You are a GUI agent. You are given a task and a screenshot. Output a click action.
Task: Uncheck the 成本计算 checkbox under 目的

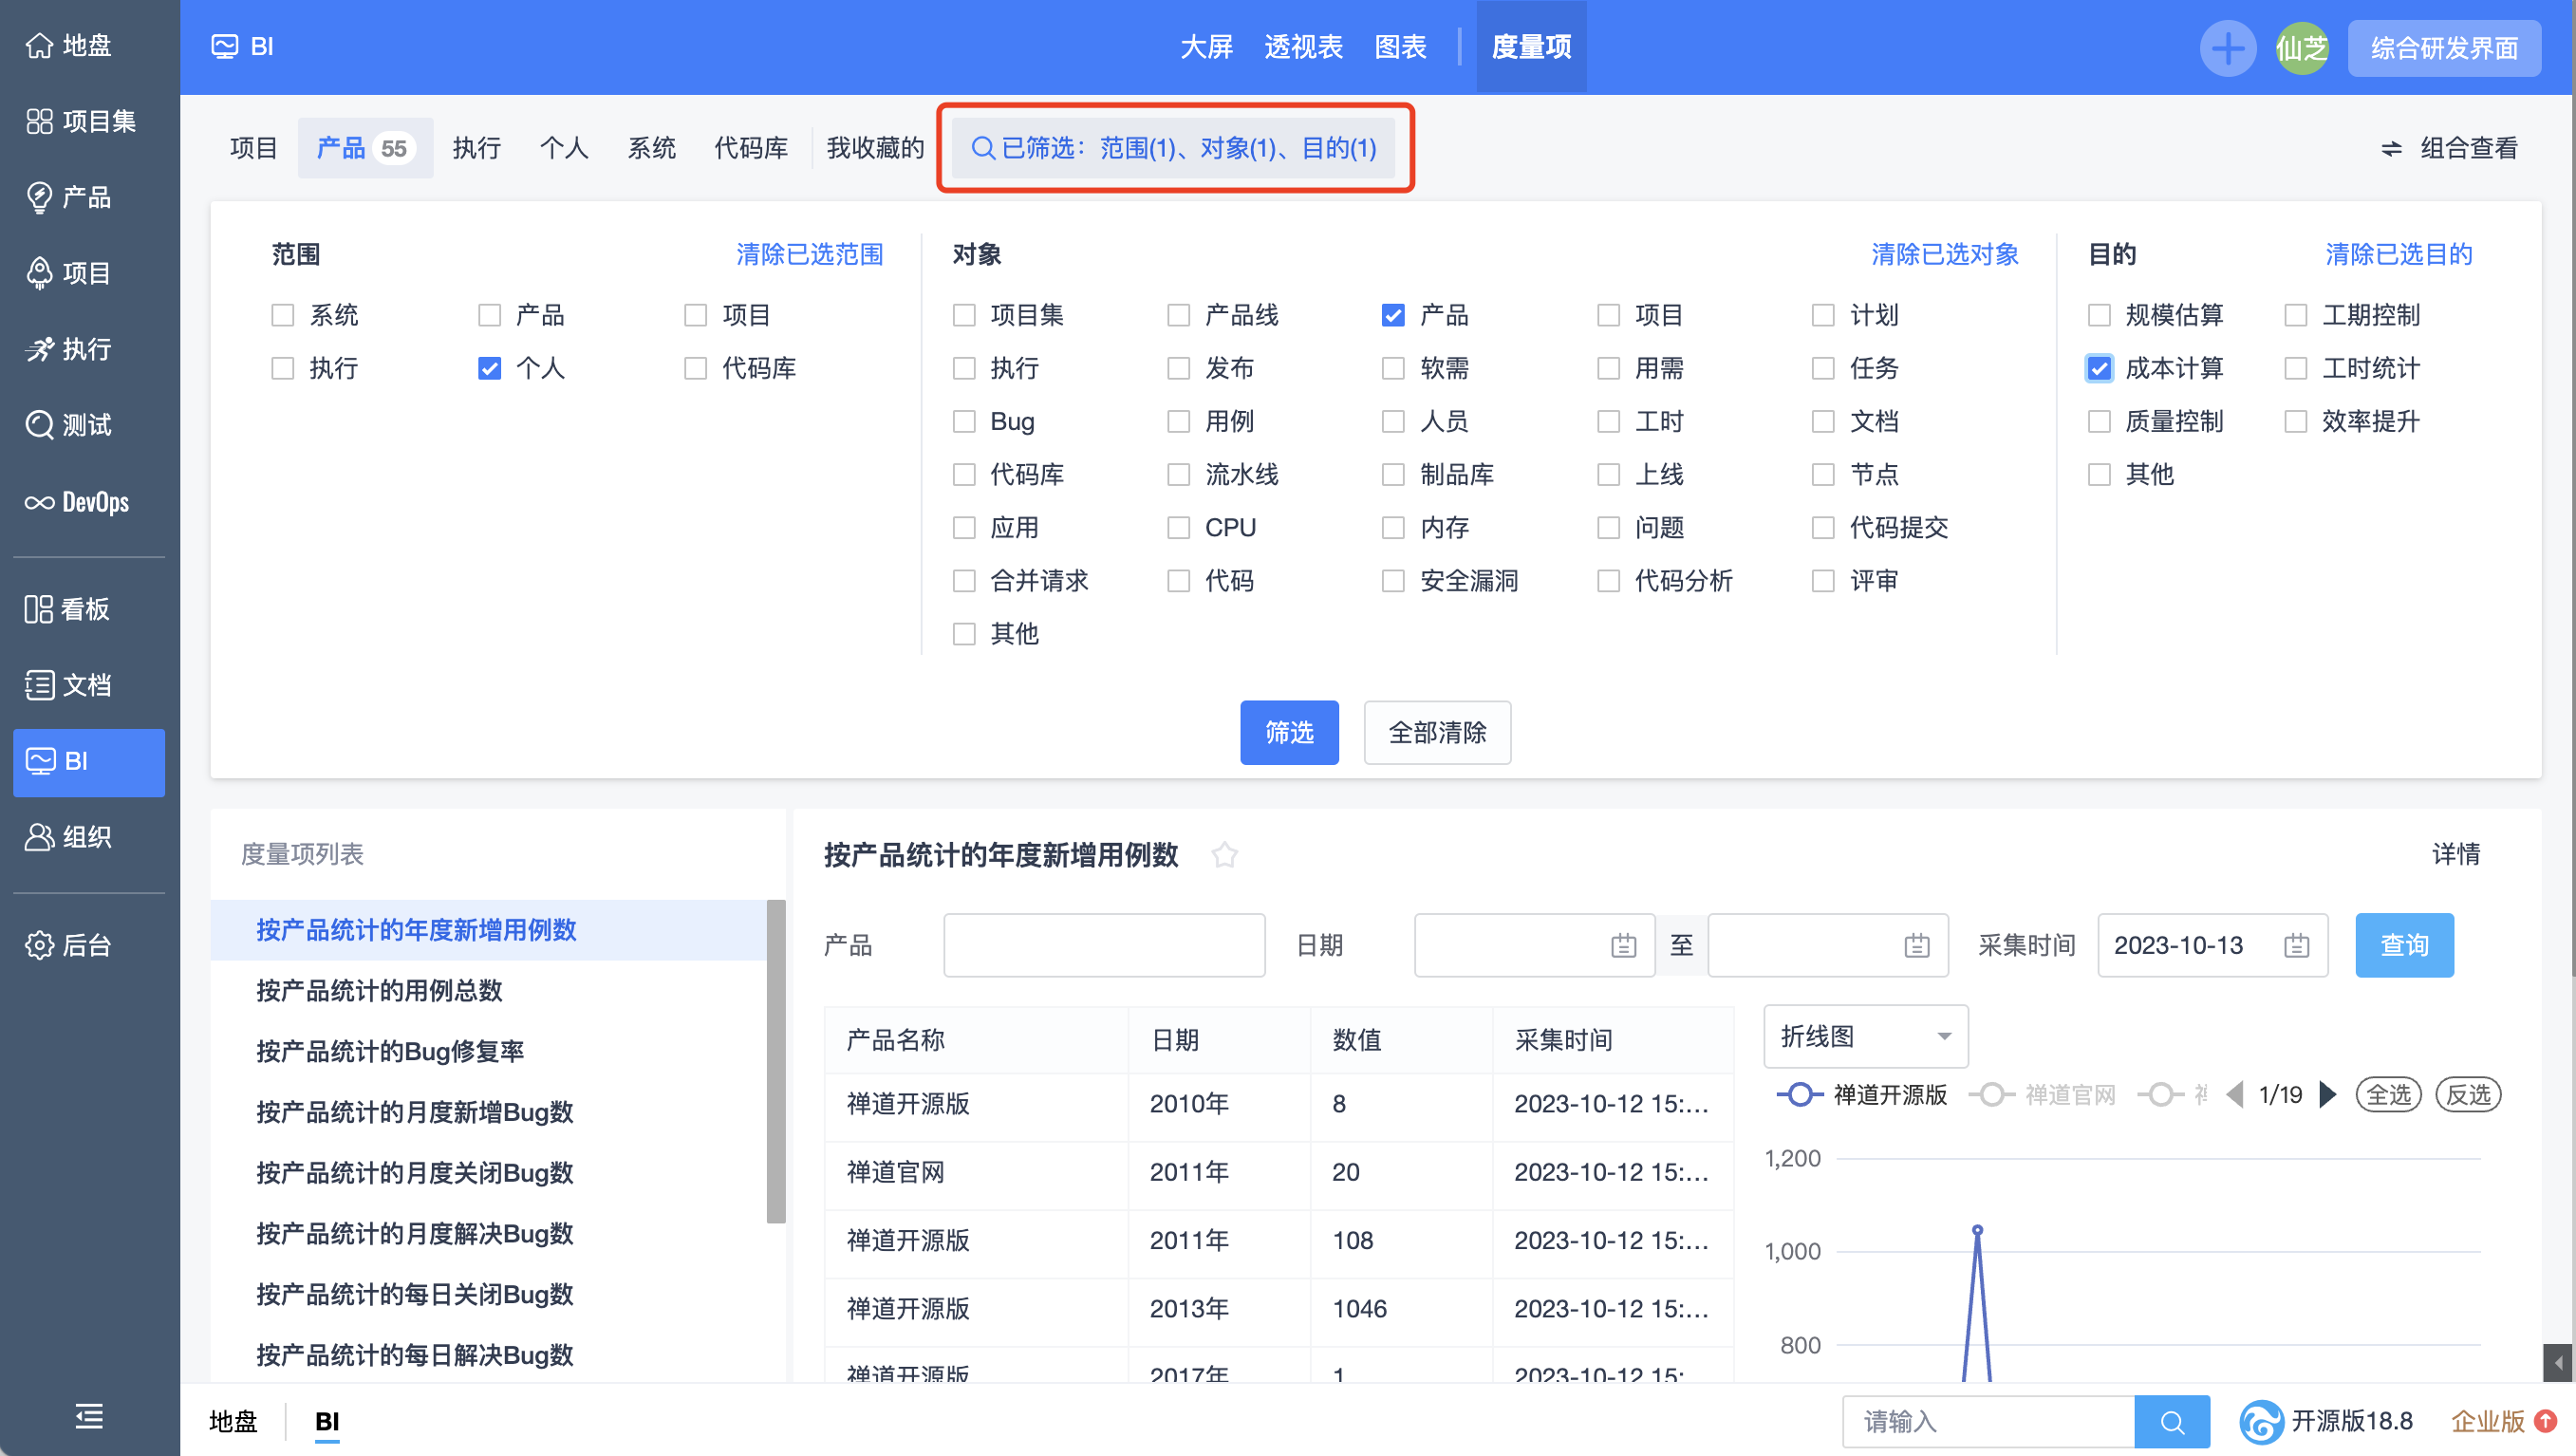pyautogui.click(x=2099, y=367)
